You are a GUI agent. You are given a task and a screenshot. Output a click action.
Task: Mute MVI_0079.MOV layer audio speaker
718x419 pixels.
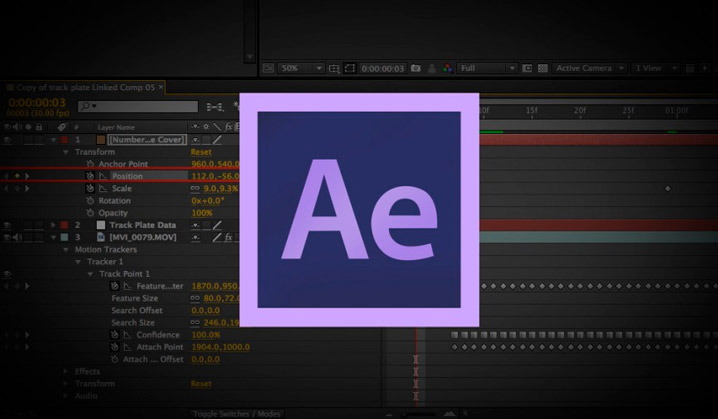(x=17, y=237)
